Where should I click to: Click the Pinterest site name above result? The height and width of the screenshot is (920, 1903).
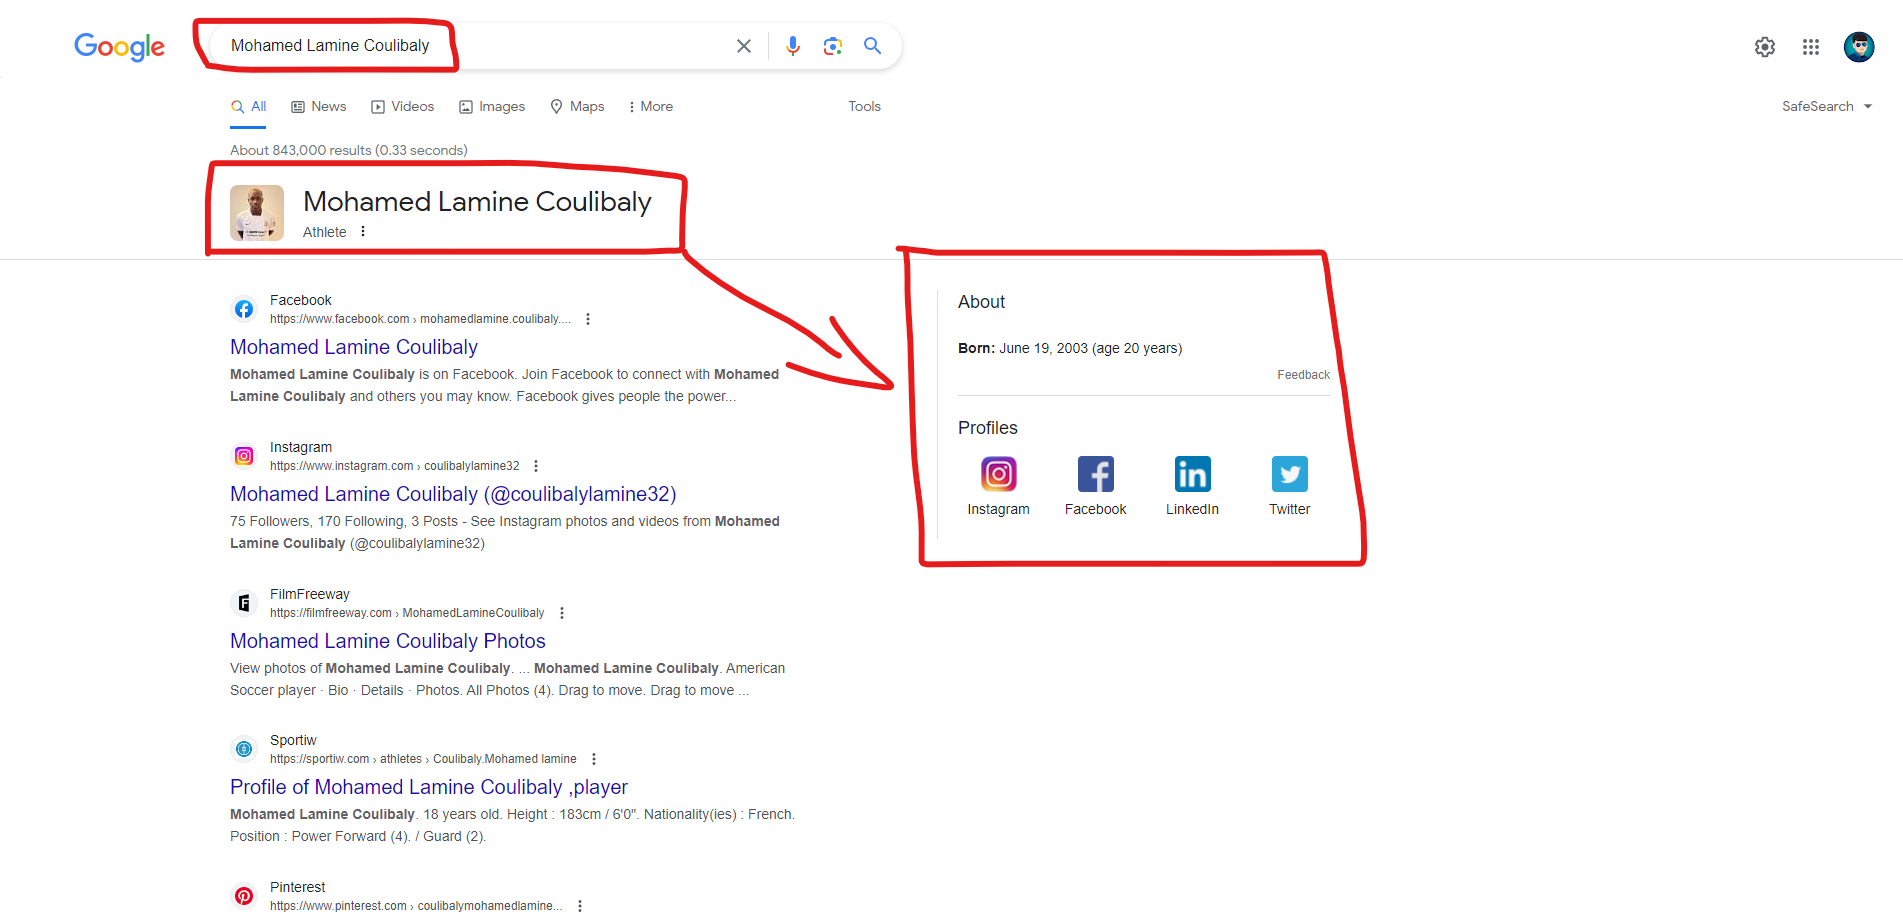pyautogui.click(x=298, y=887)
